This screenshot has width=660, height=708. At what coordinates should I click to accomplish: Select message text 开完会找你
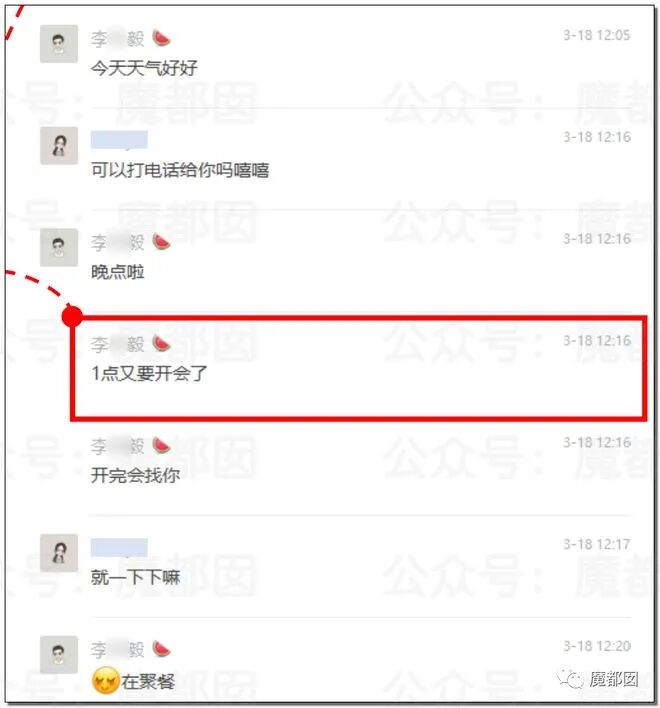coord(135,475)
